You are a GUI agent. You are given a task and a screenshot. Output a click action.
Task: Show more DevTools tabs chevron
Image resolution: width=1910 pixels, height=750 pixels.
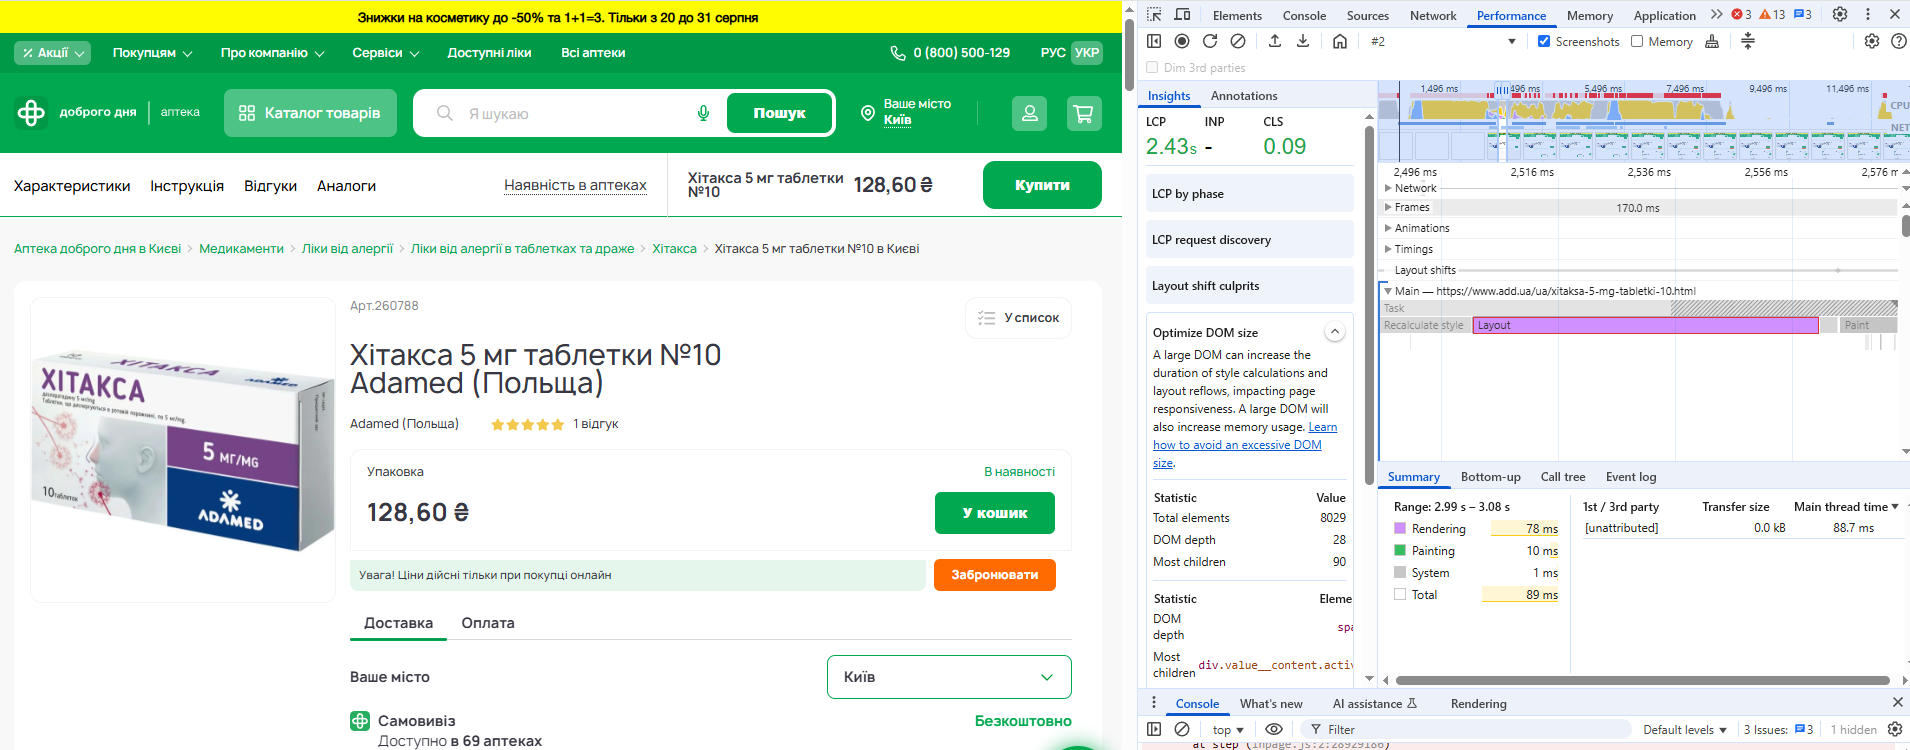pos(1716,15)
